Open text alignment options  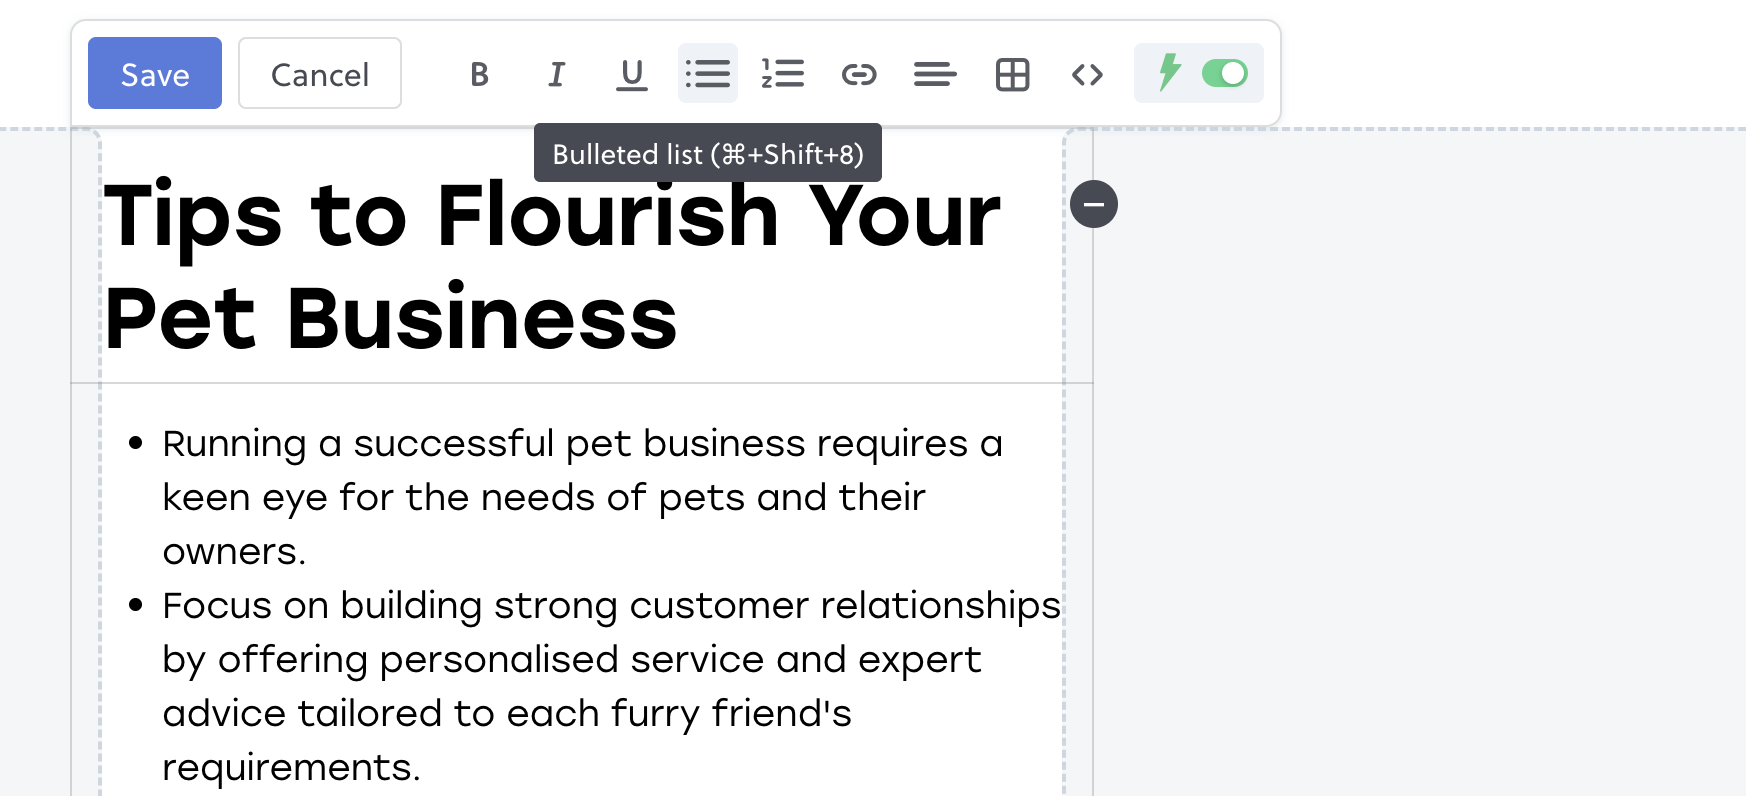click(x=935, y=74)
